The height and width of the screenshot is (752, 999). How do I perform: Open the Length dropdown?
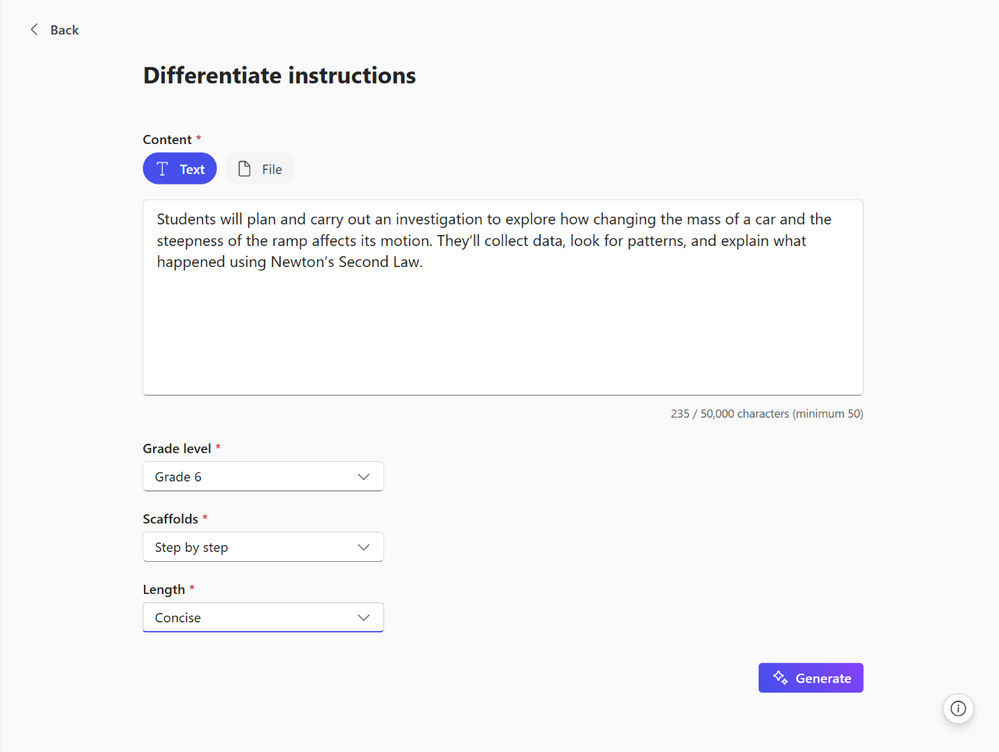(x=262, y=618)
